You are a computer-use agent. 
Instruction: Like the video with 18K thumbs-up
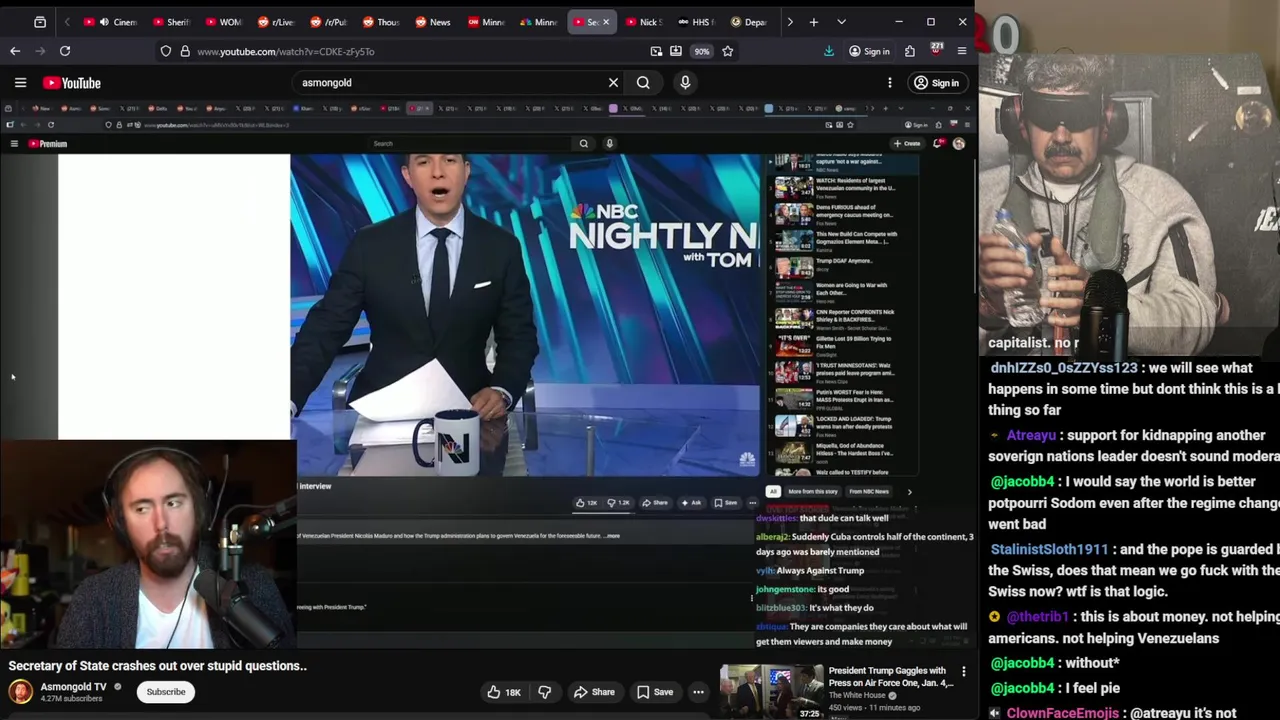pos(504,692)
